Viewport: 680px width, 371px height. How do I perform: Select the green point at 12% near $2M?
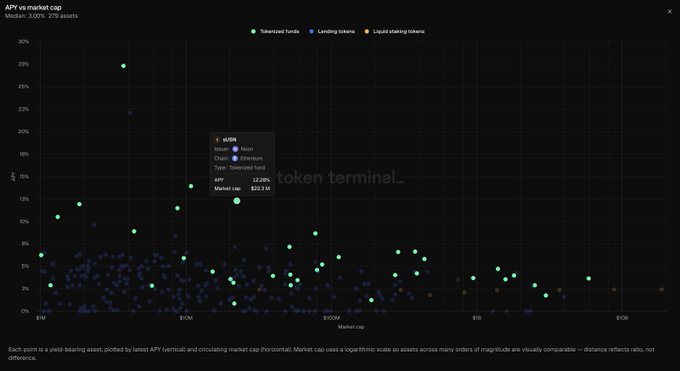[x=79, y=204]
